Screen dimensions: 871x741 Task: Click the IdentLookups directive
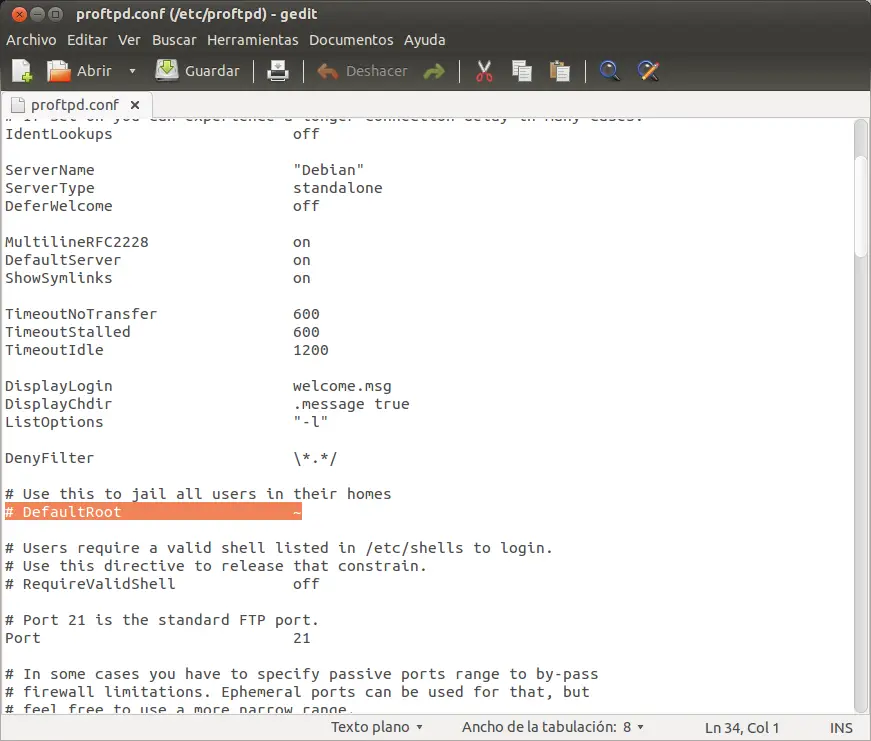[58, 134]
